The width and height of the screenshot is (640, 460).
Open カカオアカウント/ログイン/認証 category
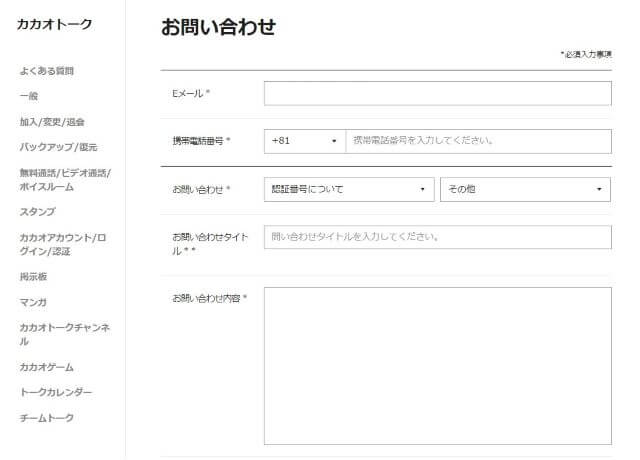click(63, 244)
